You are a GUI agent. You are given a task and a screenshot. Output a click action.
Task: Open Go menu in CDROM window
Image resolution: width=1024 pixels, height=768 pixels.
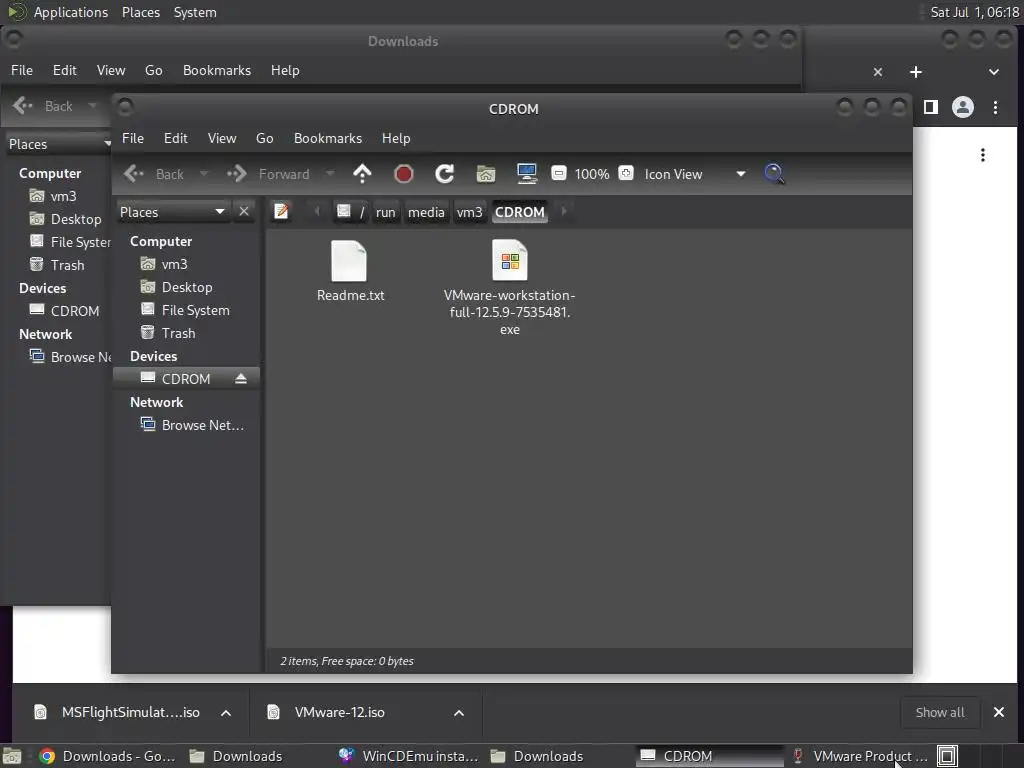point(264,138)
